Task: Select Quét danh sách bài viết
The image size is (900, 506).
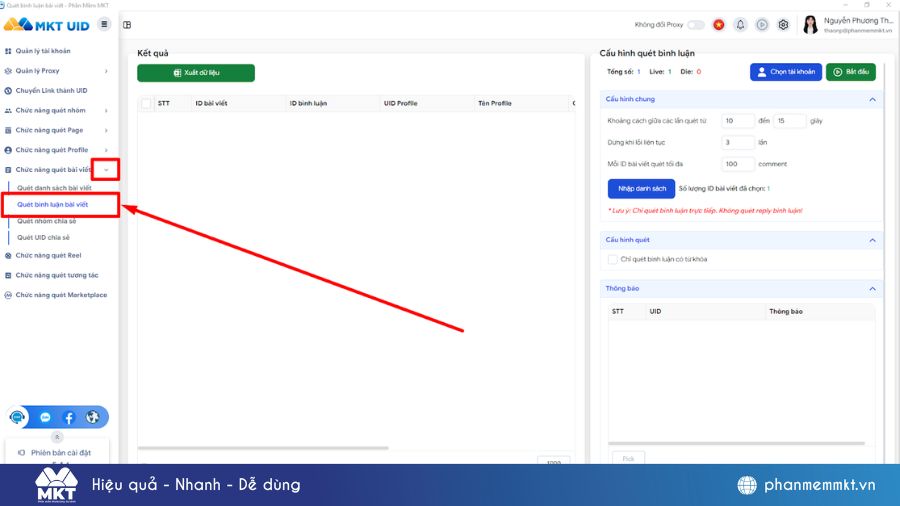Action: [x=54, y=188]
